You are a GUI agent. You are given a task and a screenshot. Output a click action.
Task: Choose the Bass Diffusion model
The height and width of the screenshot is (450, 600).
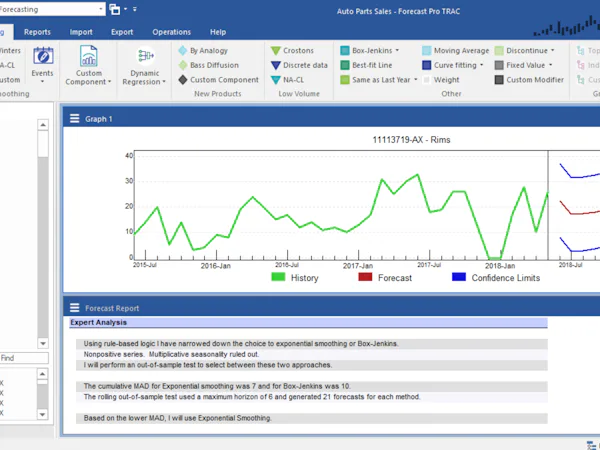(209, 65)
